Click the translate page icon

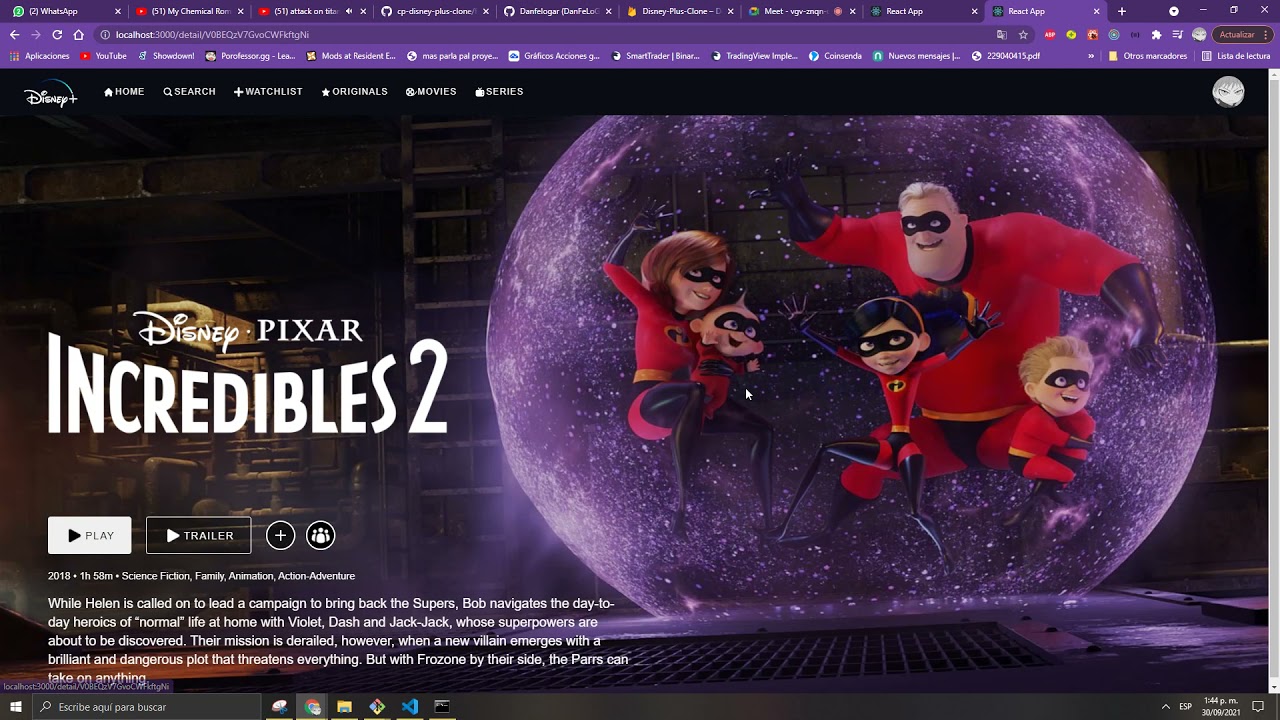1002,34
